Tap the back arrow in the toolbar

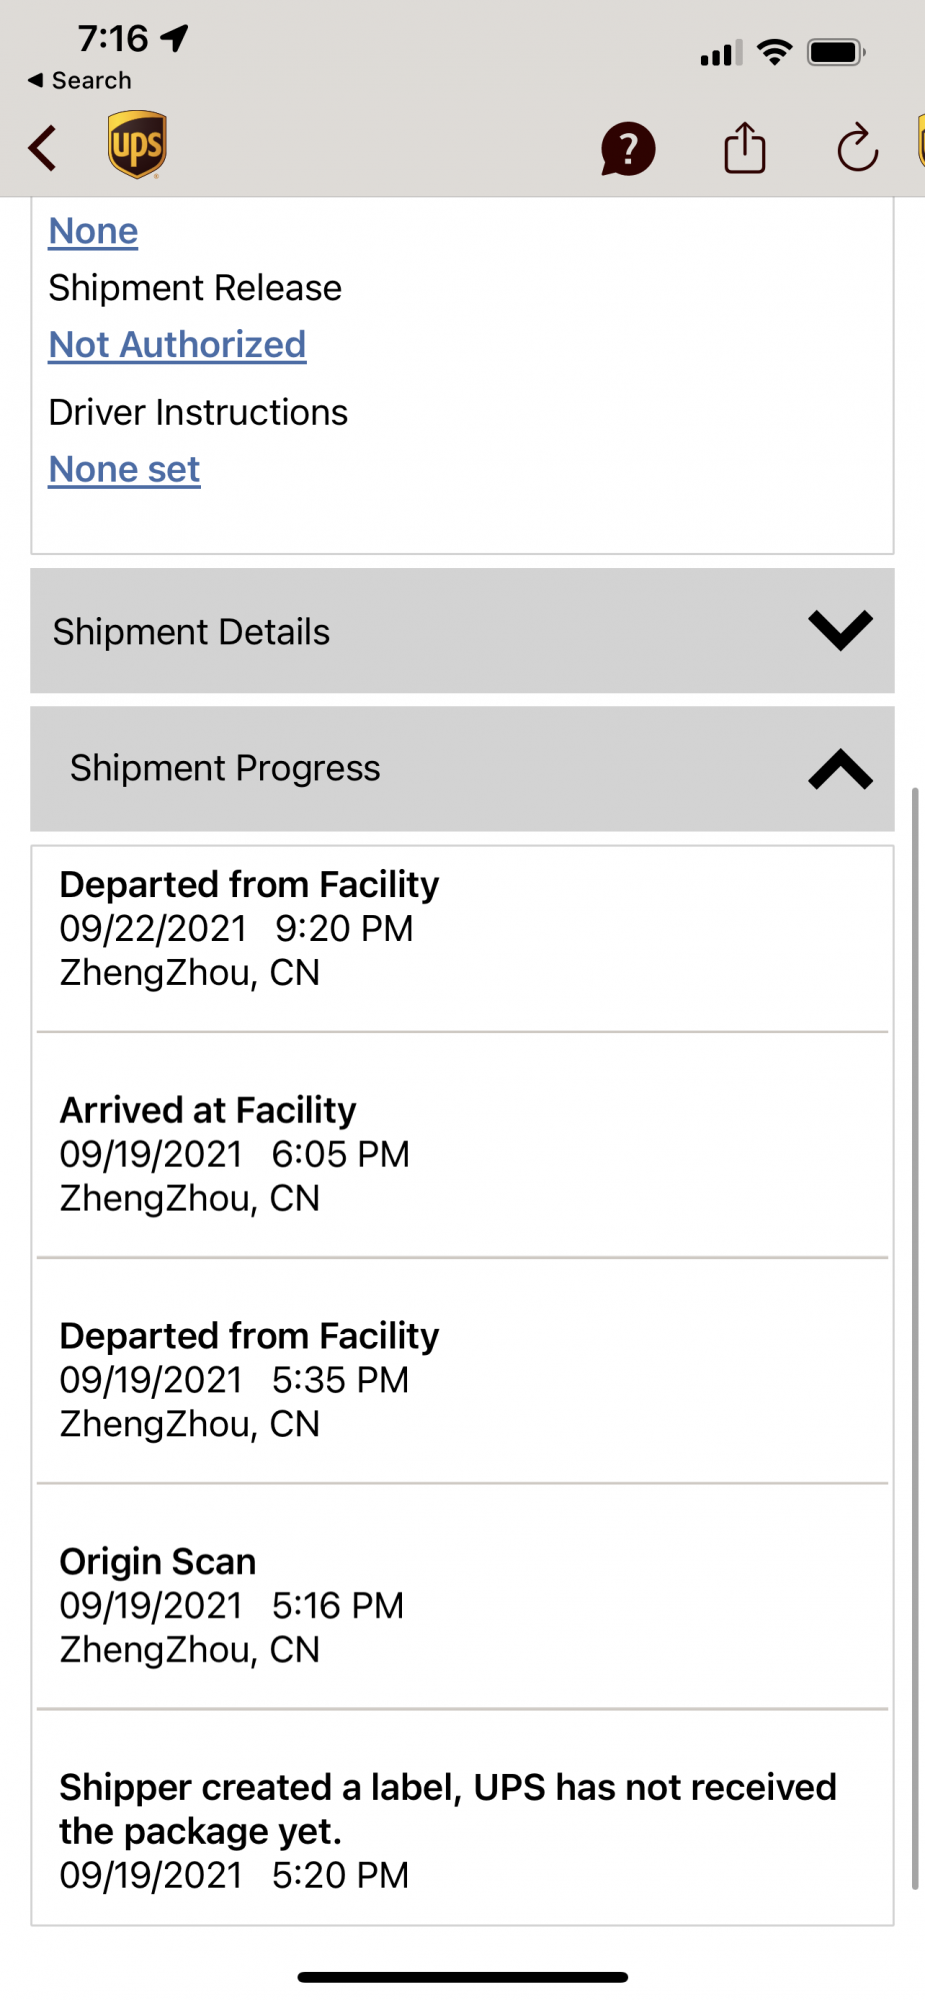click(x=42, y=148)
